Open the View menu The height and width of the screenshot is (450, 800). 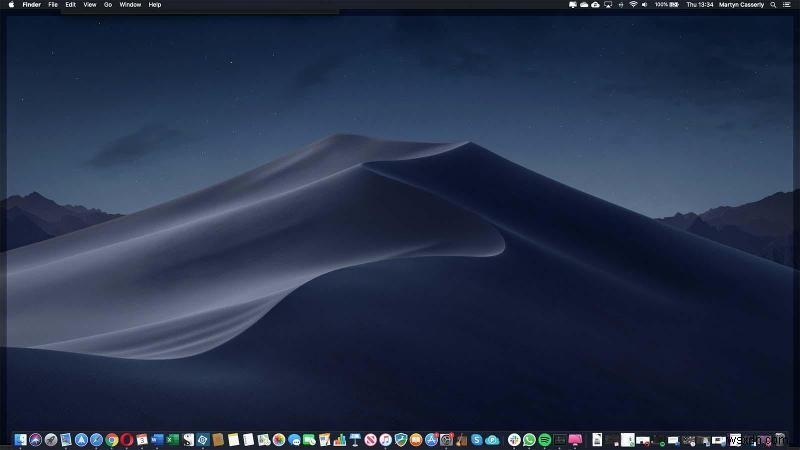[x=90, y=5]
